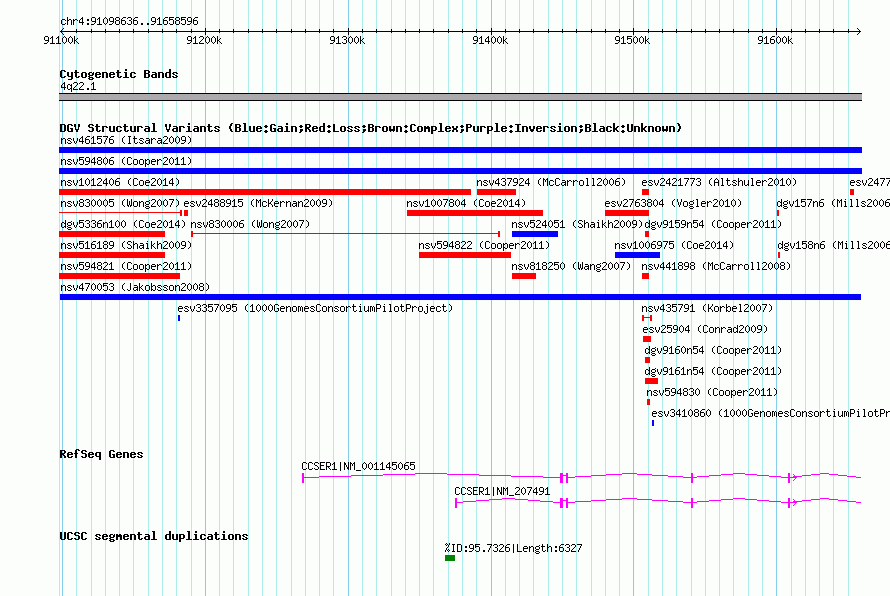The image size is (890, 596).
Task: Click UCSC segmental duplications track title
Action: (154, 536)
